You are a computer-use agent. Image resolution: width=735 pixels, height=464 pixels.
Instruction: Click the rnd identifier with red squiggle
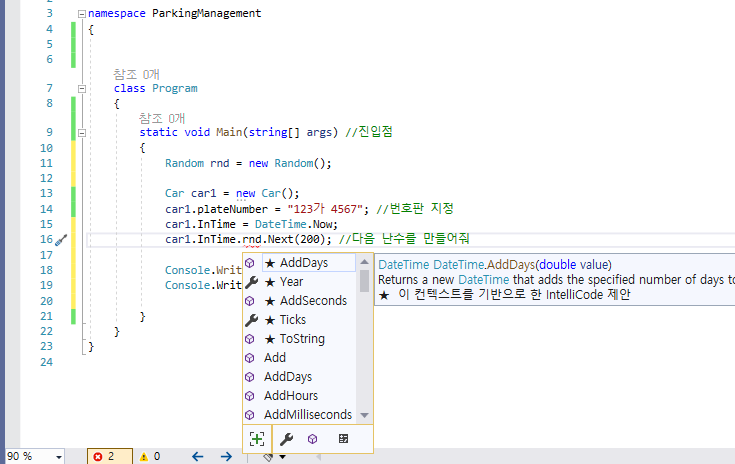click(252, 239)
